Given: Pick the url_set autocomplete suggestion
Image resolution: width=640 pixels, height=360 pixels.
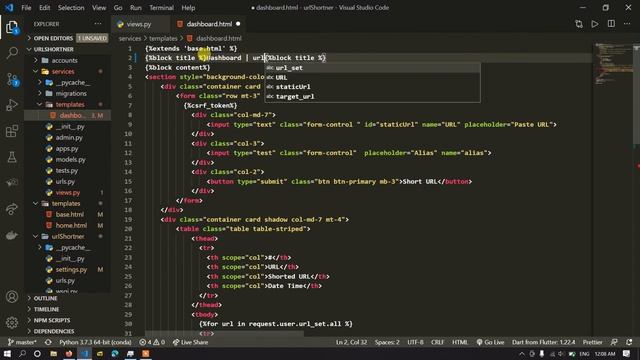Looking at the screenshot, I should [x=372, y=68].
